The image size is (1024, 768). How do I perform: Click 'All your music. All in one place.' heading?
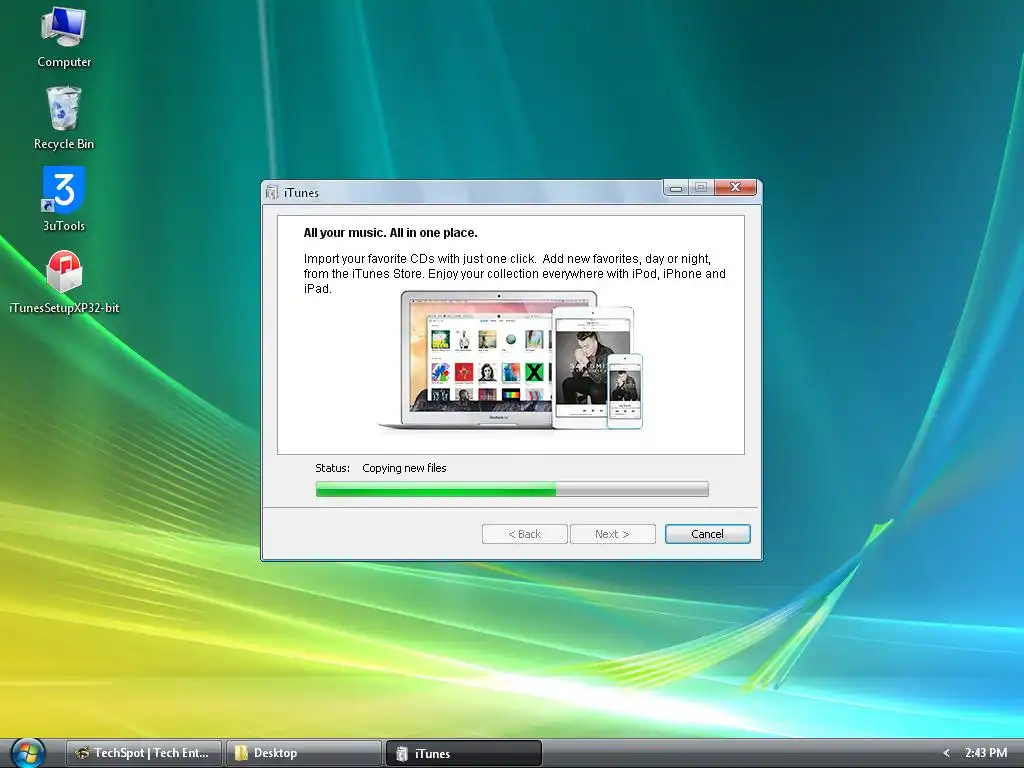coord(391,233)
